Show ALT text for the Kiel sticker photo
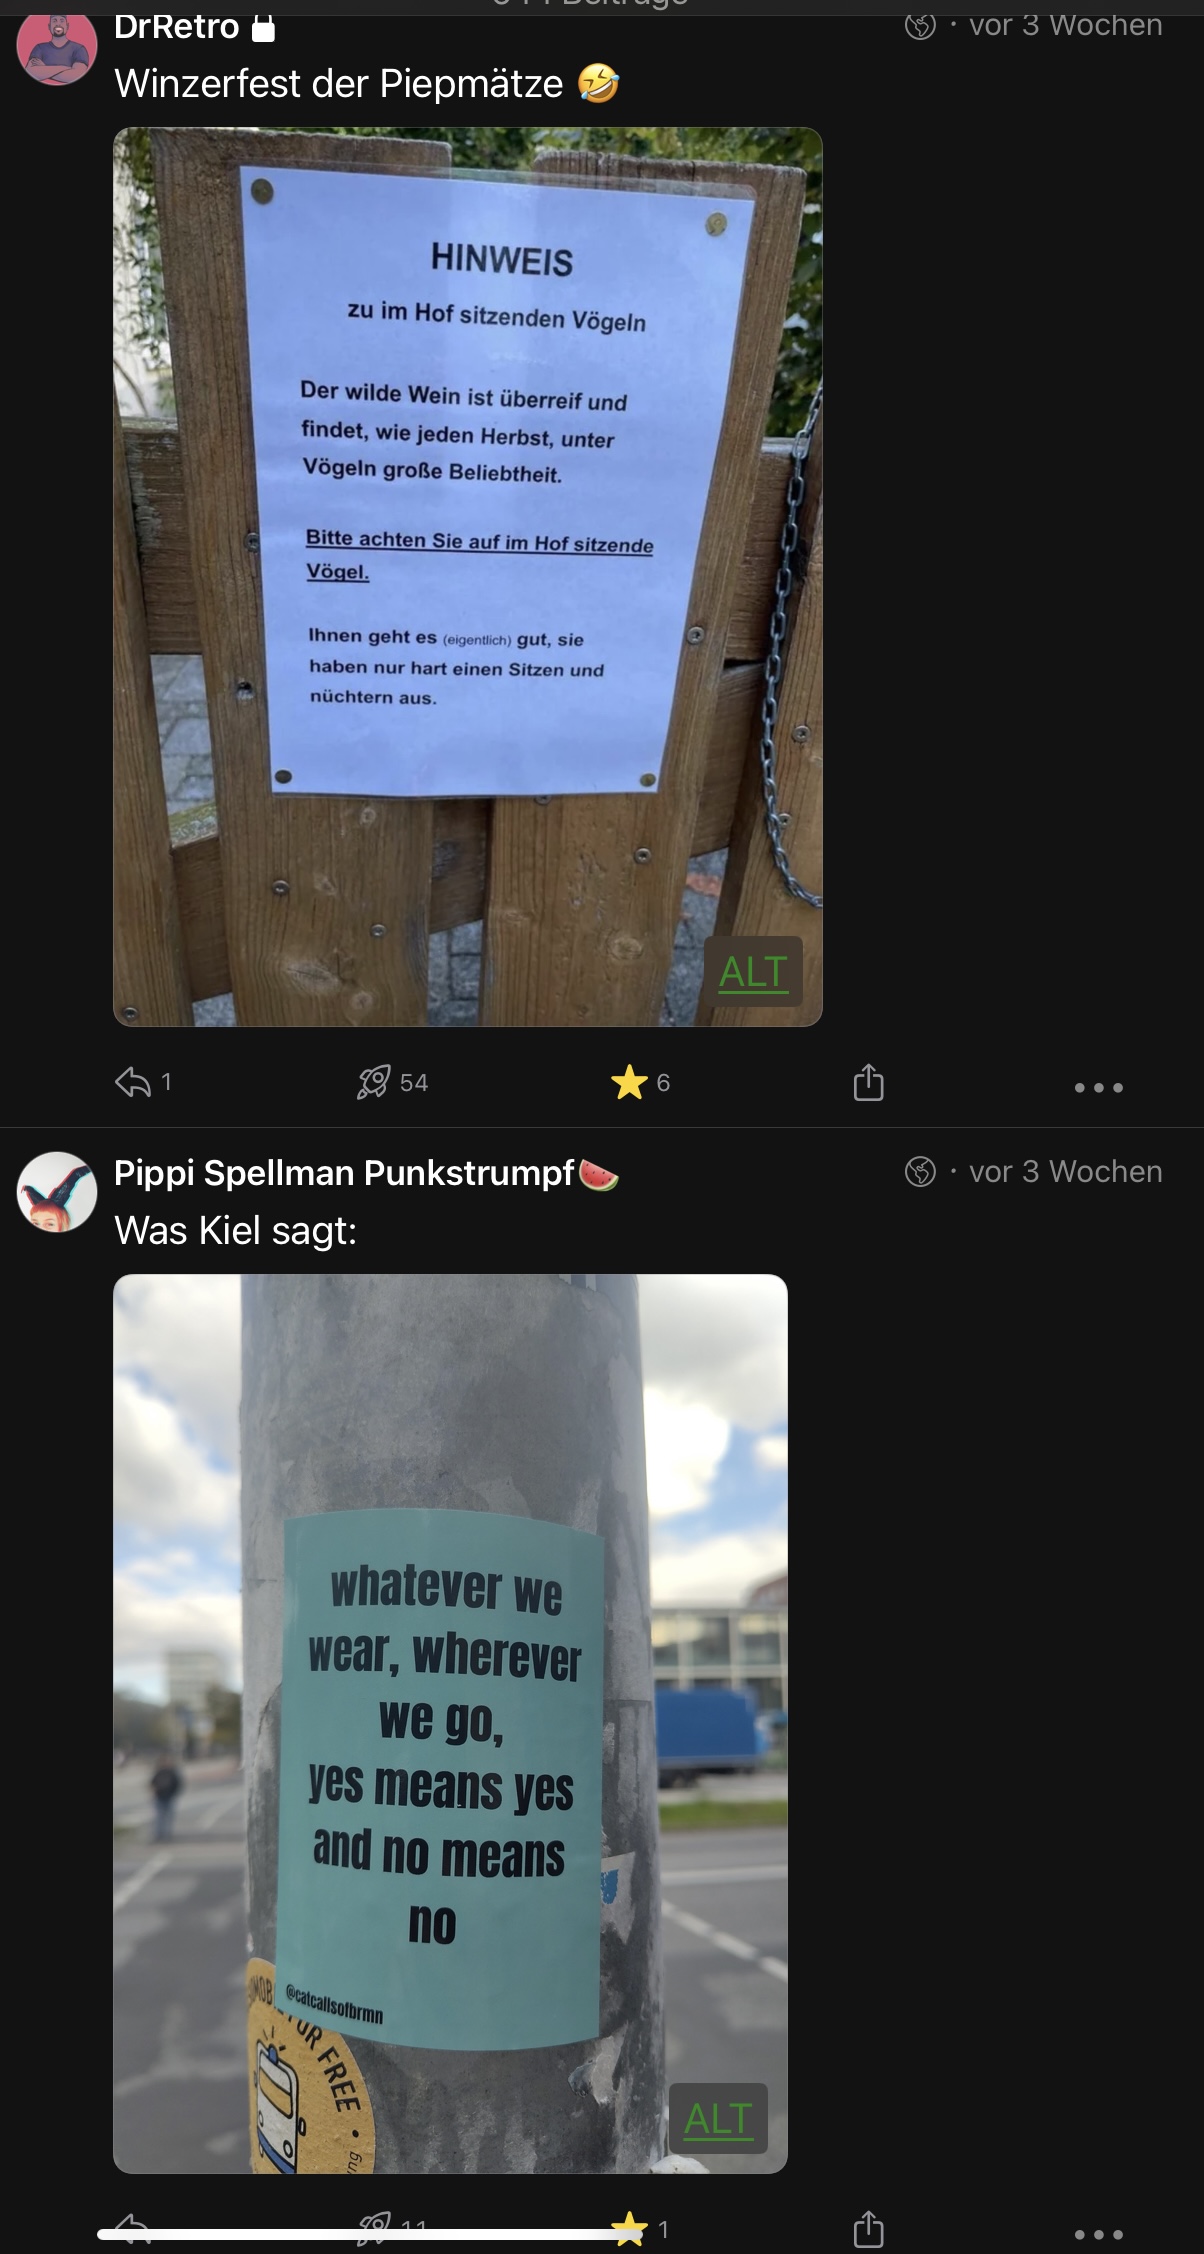 [x=718, y=2118]
